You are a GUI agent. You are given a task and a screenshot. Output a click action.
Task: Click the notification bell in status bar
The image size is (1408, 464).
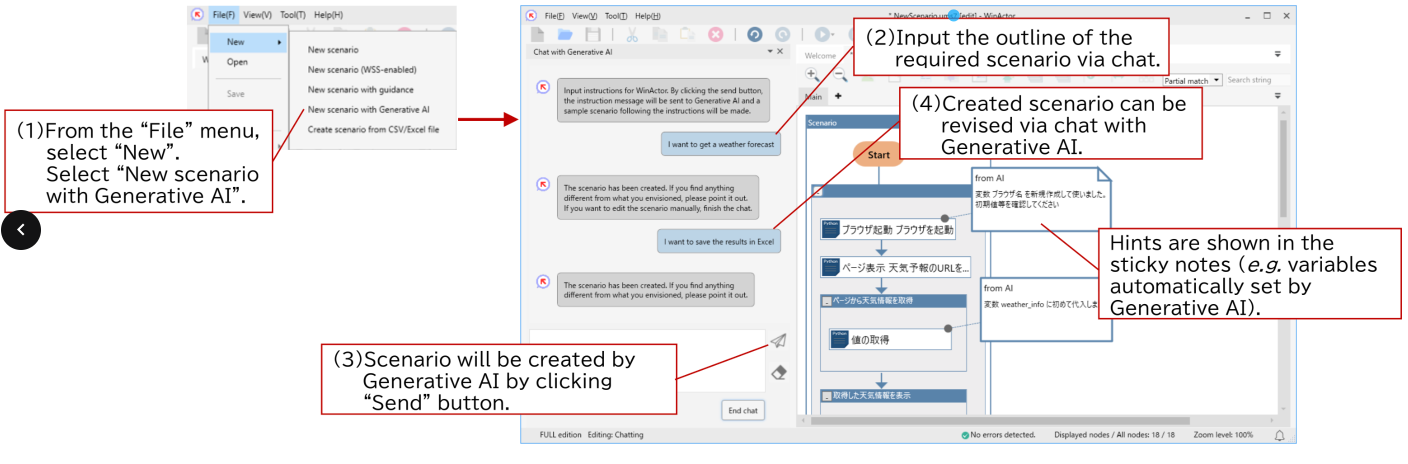pyautogui.click(x=1279, y=435)
